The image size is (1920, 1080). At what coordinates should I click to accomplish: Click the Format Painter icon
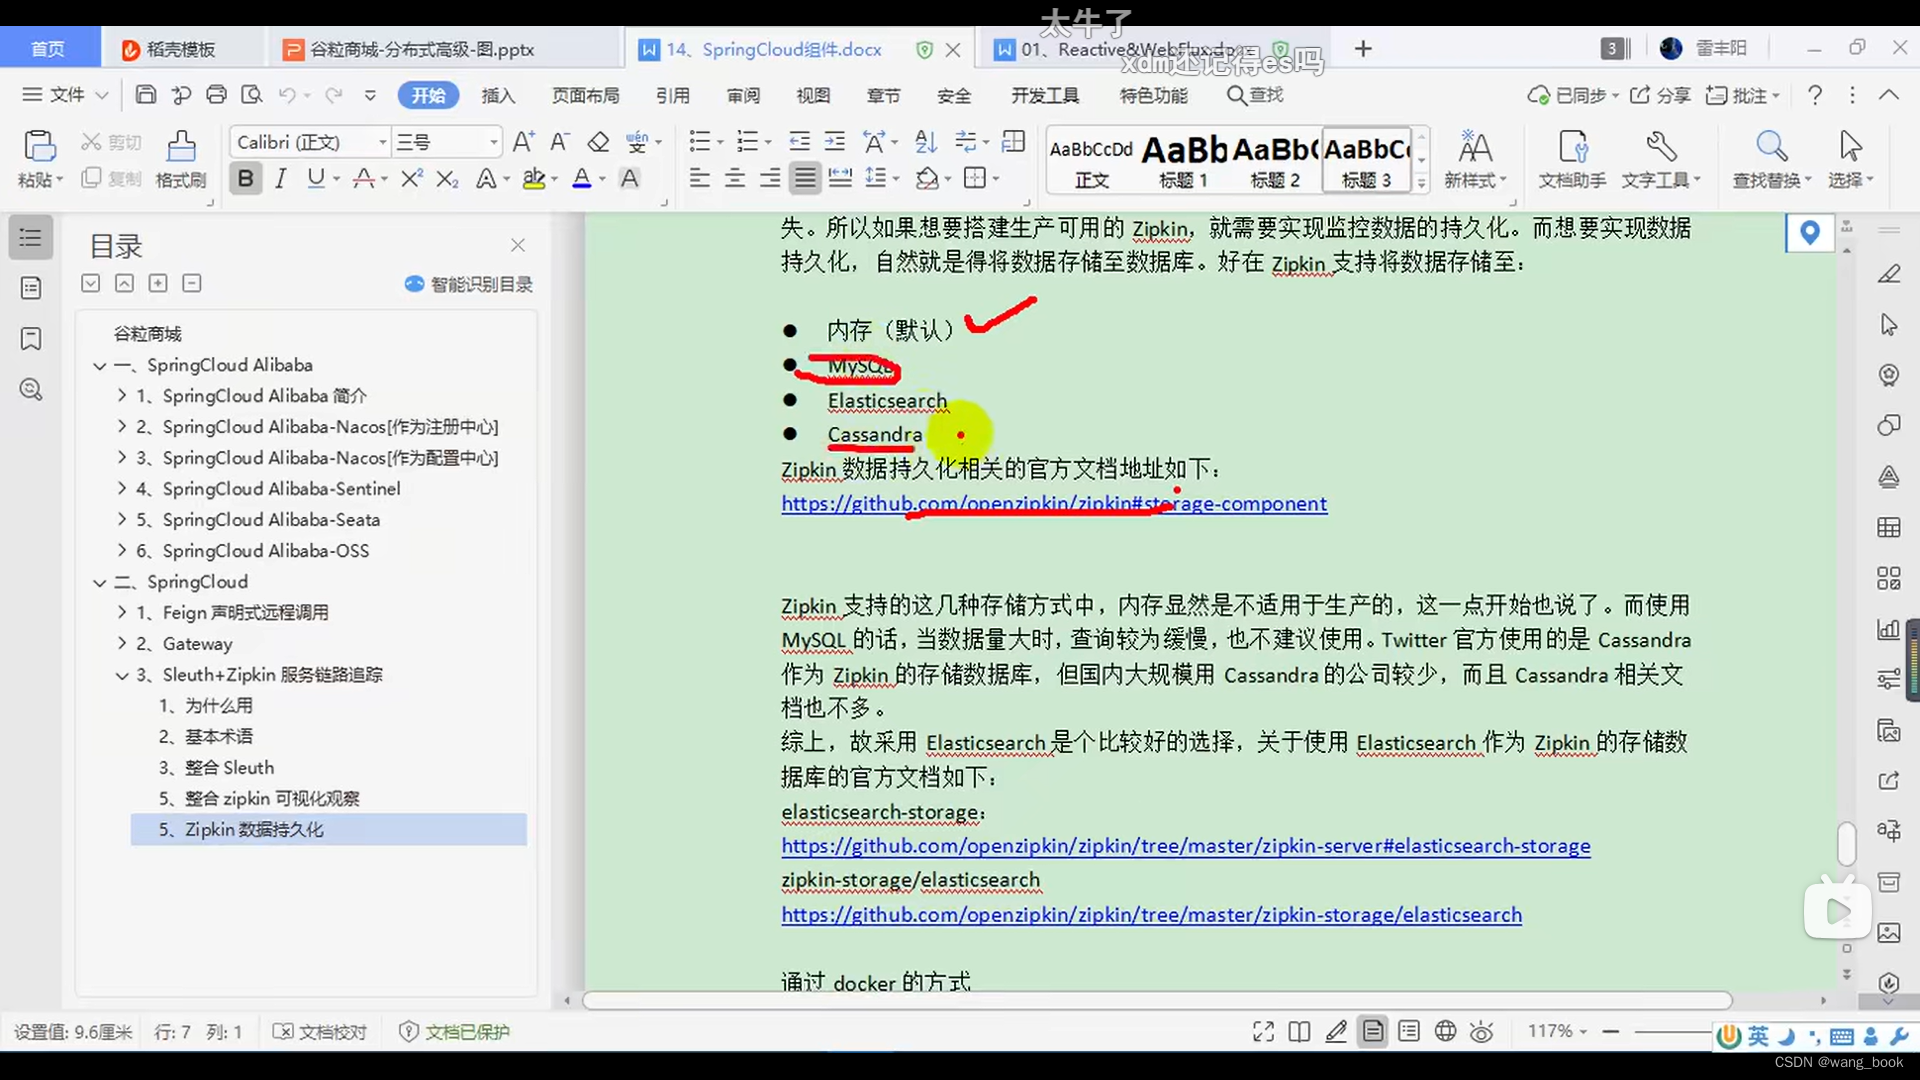click(181, 146)
